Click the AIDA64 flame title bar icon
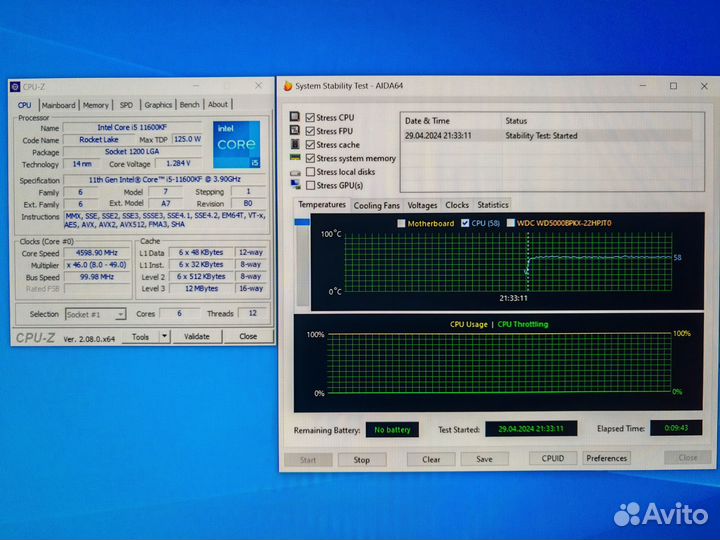 pos(288,86)
